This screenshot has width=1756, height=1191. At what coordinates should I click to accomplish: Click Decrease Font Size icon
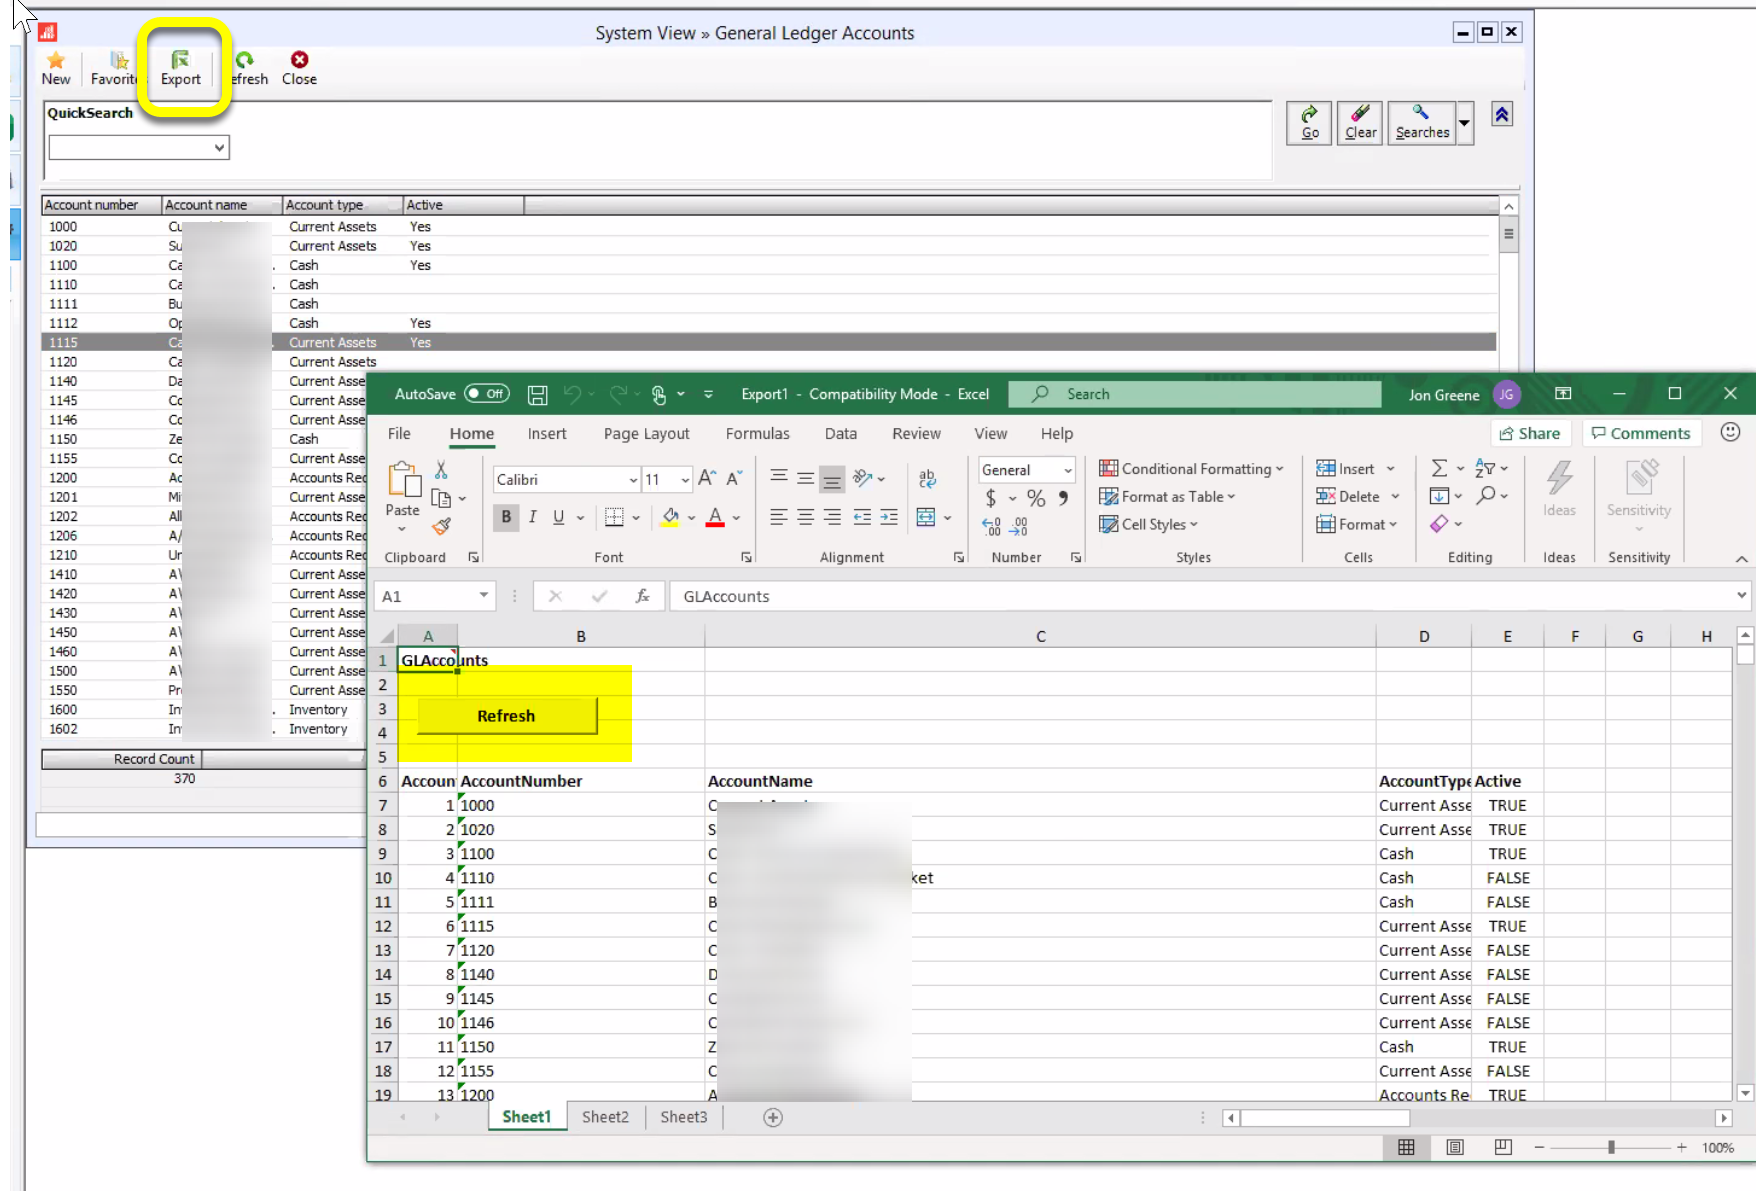[734, 479]
